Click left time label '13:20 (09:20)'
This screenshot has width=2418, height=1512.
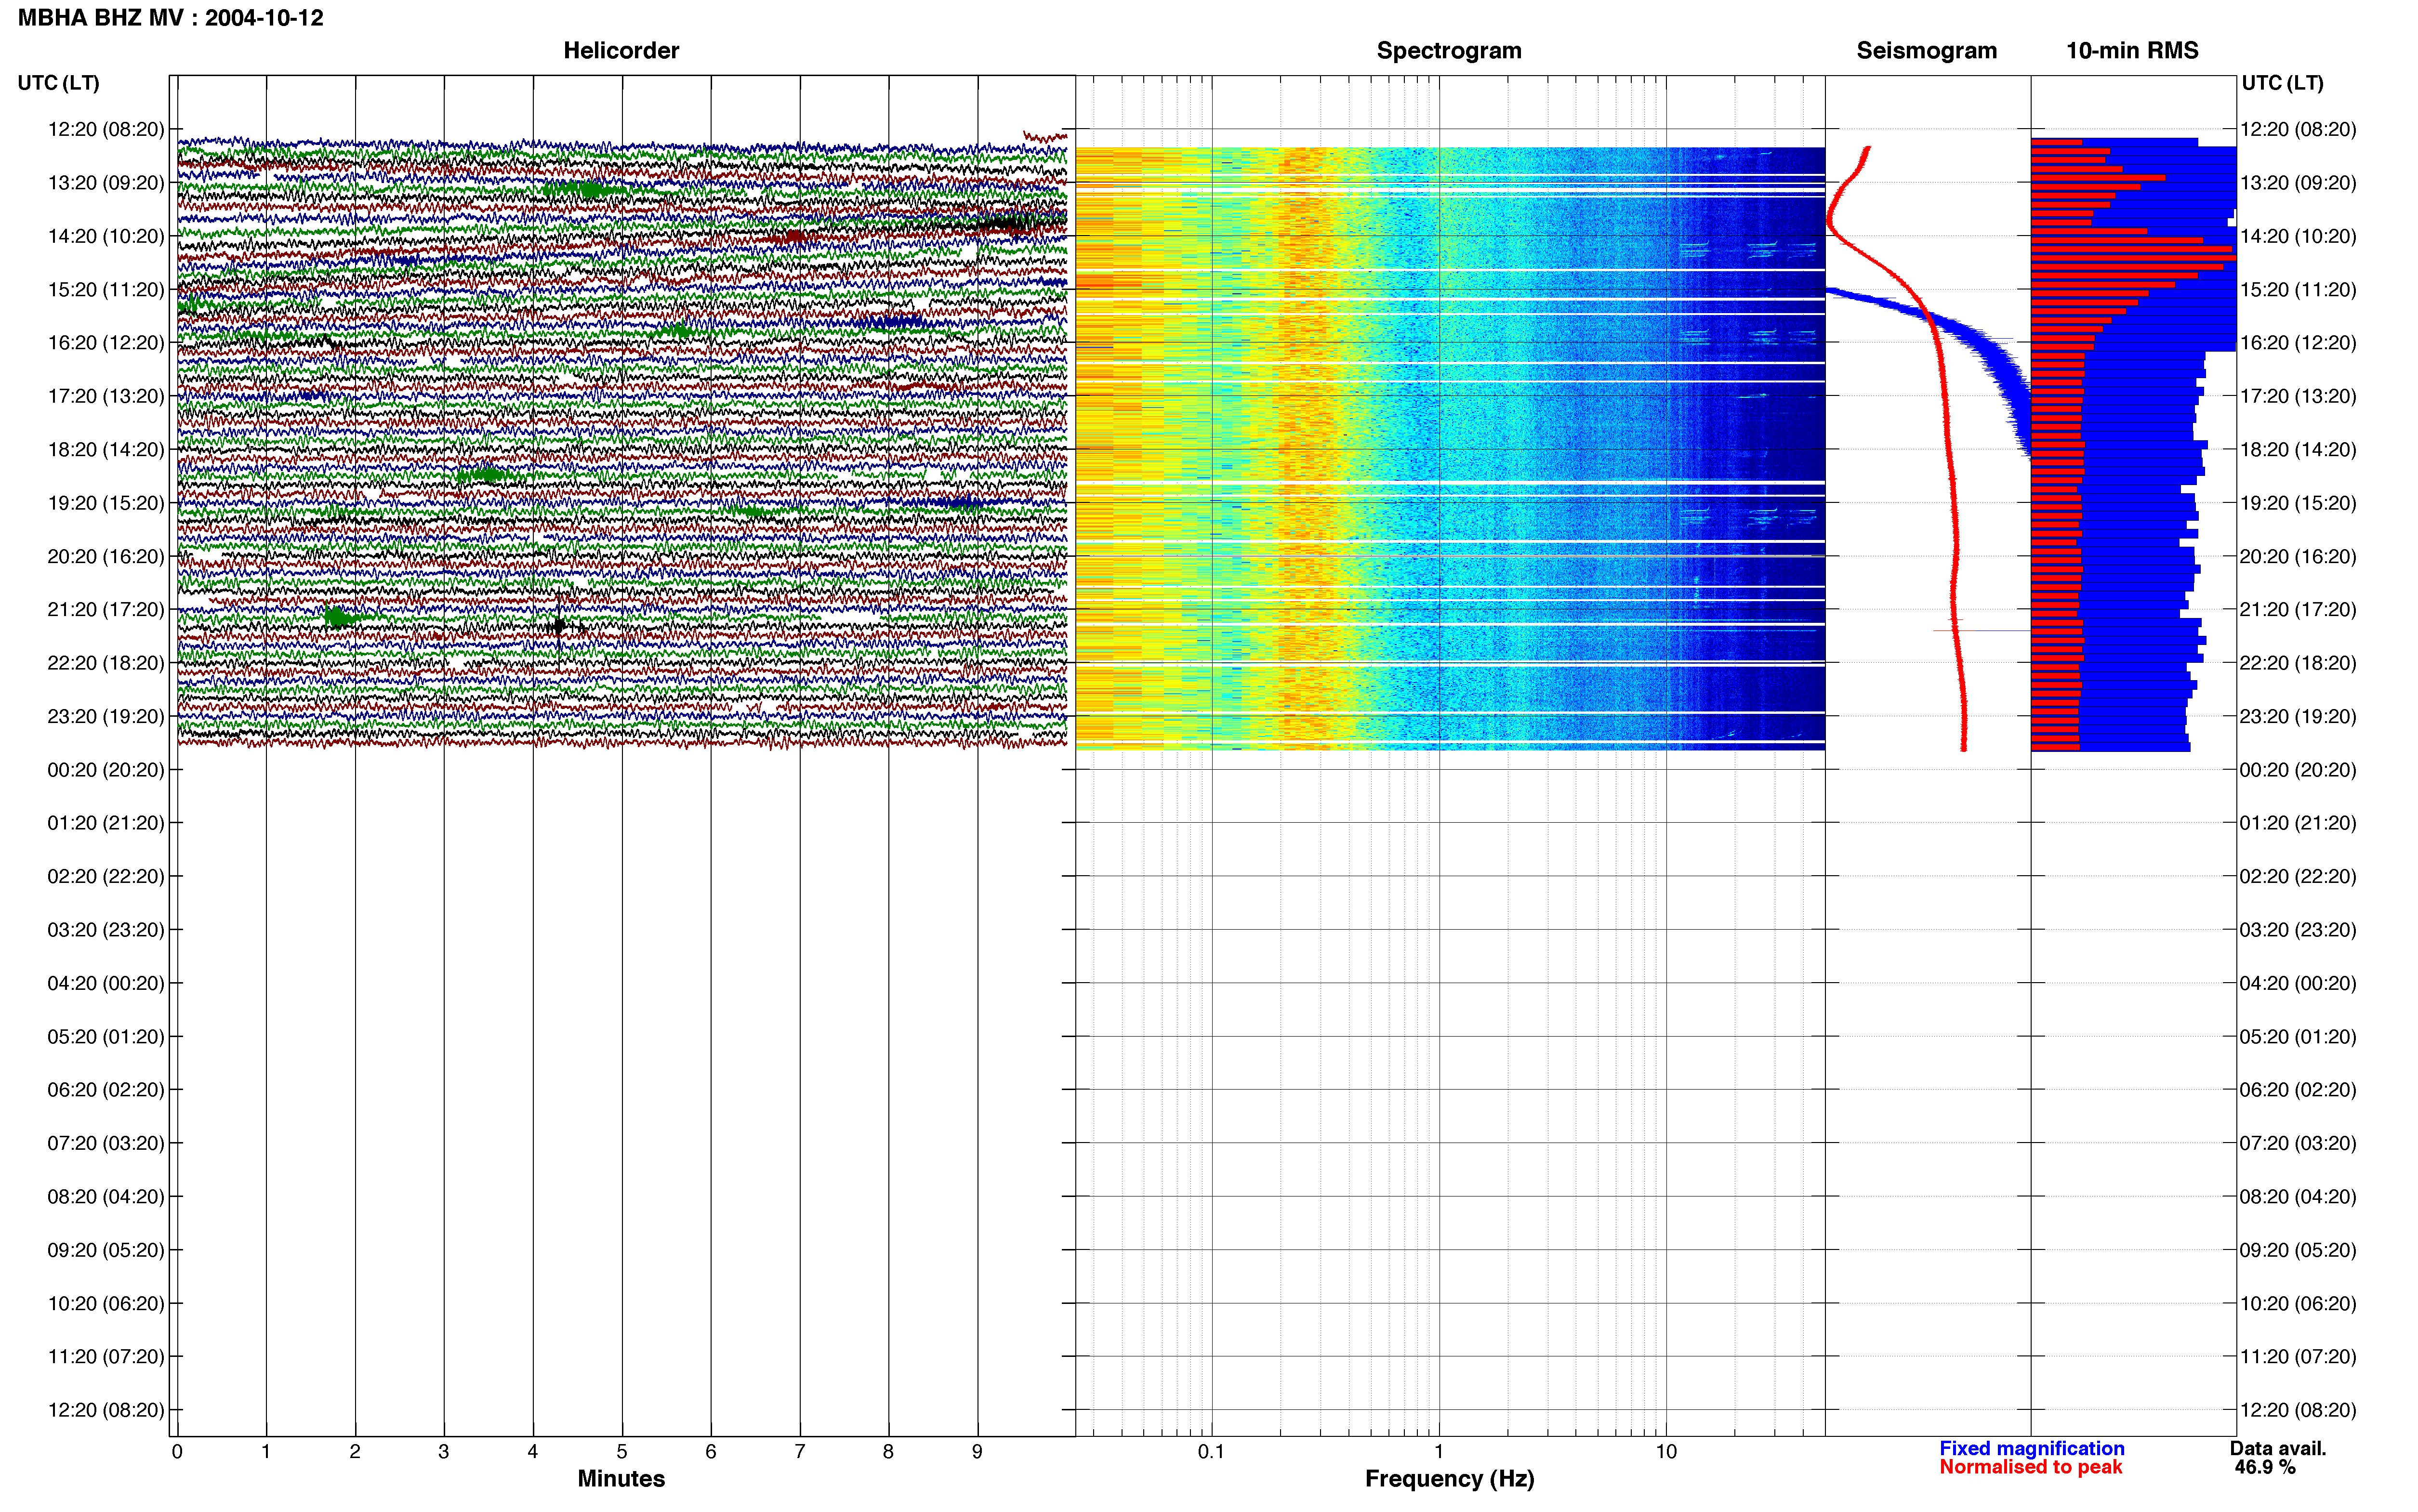point(106,183)
